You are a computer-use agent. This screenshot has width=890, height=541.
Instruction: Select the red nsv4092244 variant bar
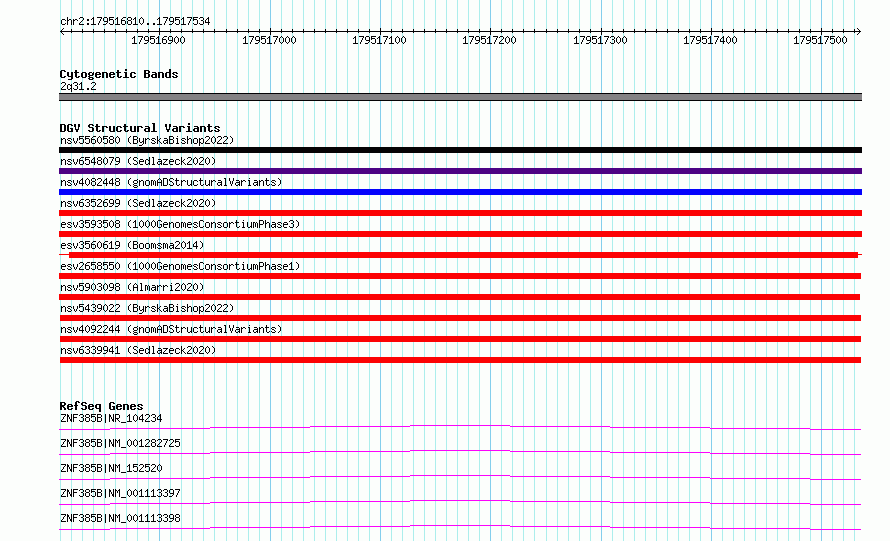click(x=460, y=339)
